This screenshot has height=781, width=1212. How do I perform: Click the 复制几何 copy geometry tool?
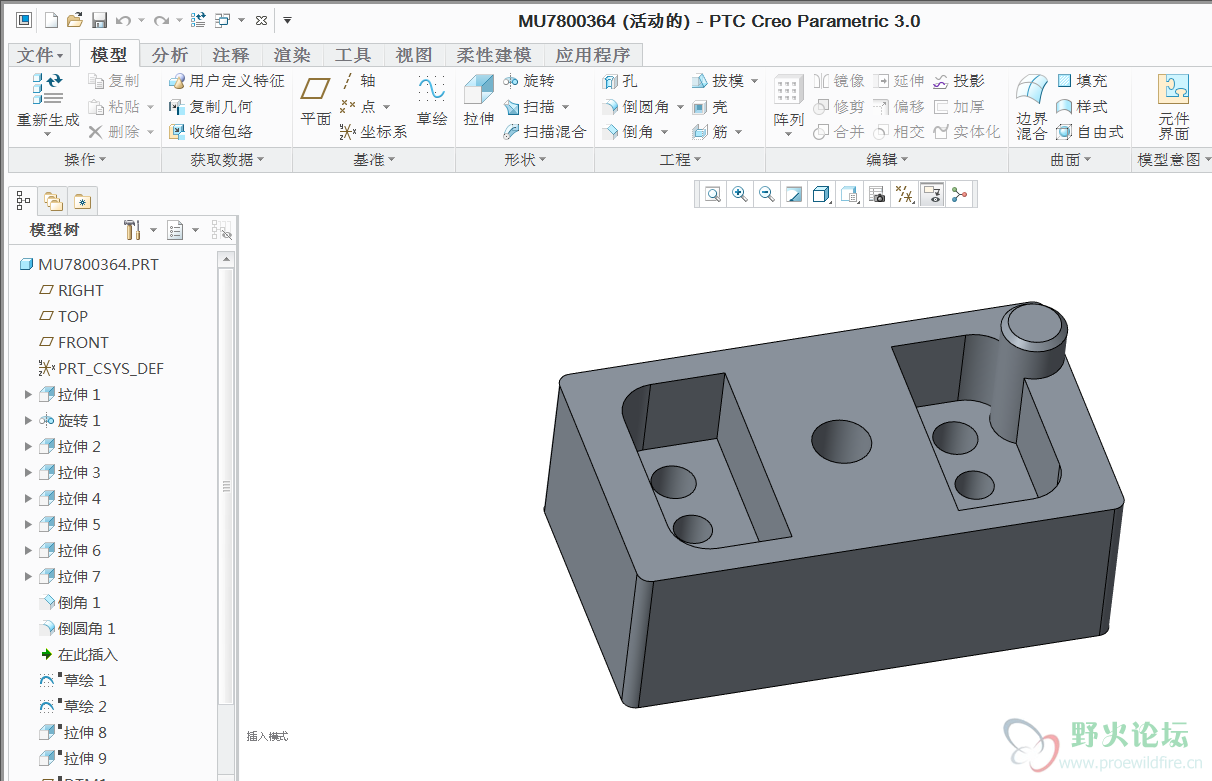coord(210,106)
